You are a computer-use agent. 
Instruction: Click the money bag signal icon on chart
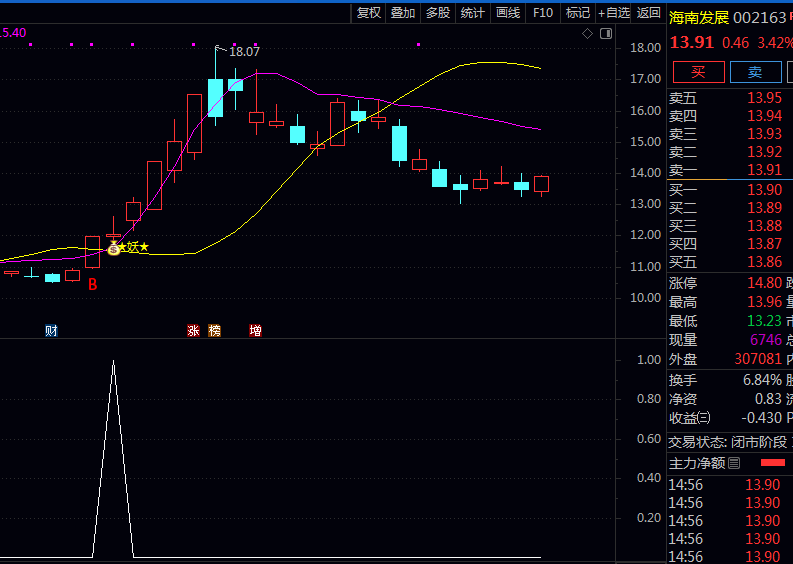pyautogui.click(x=113, y=248)
